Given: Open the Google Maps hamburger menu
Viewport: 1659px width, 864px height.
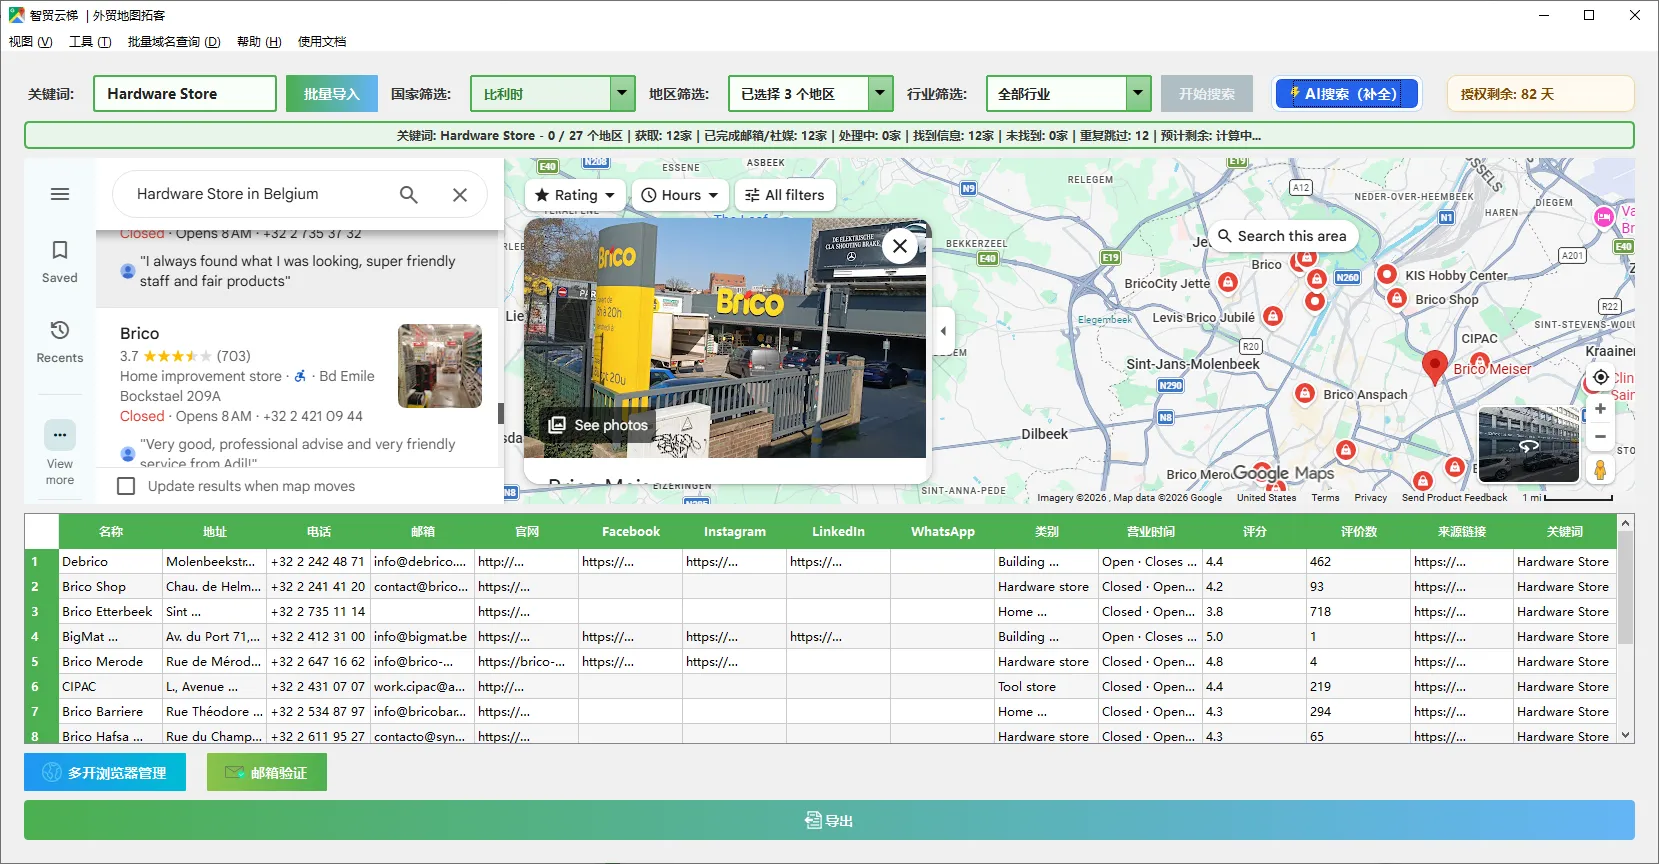Looking at the screenshot, I should click(x=60, y=194).
